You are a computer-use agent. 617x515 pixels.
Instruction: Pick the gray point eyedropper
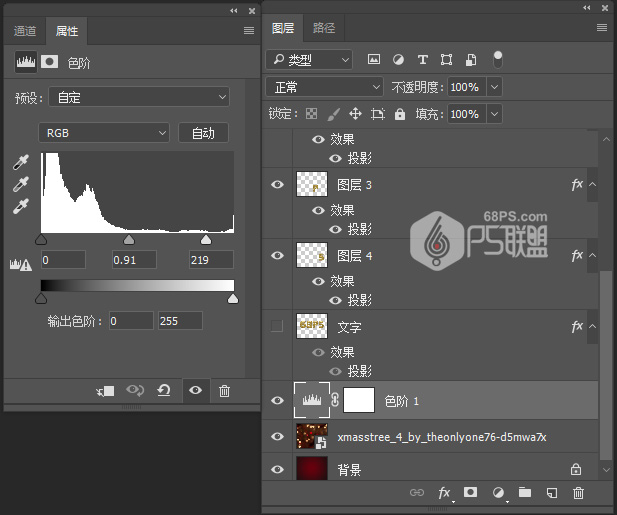tap(21, 184)
